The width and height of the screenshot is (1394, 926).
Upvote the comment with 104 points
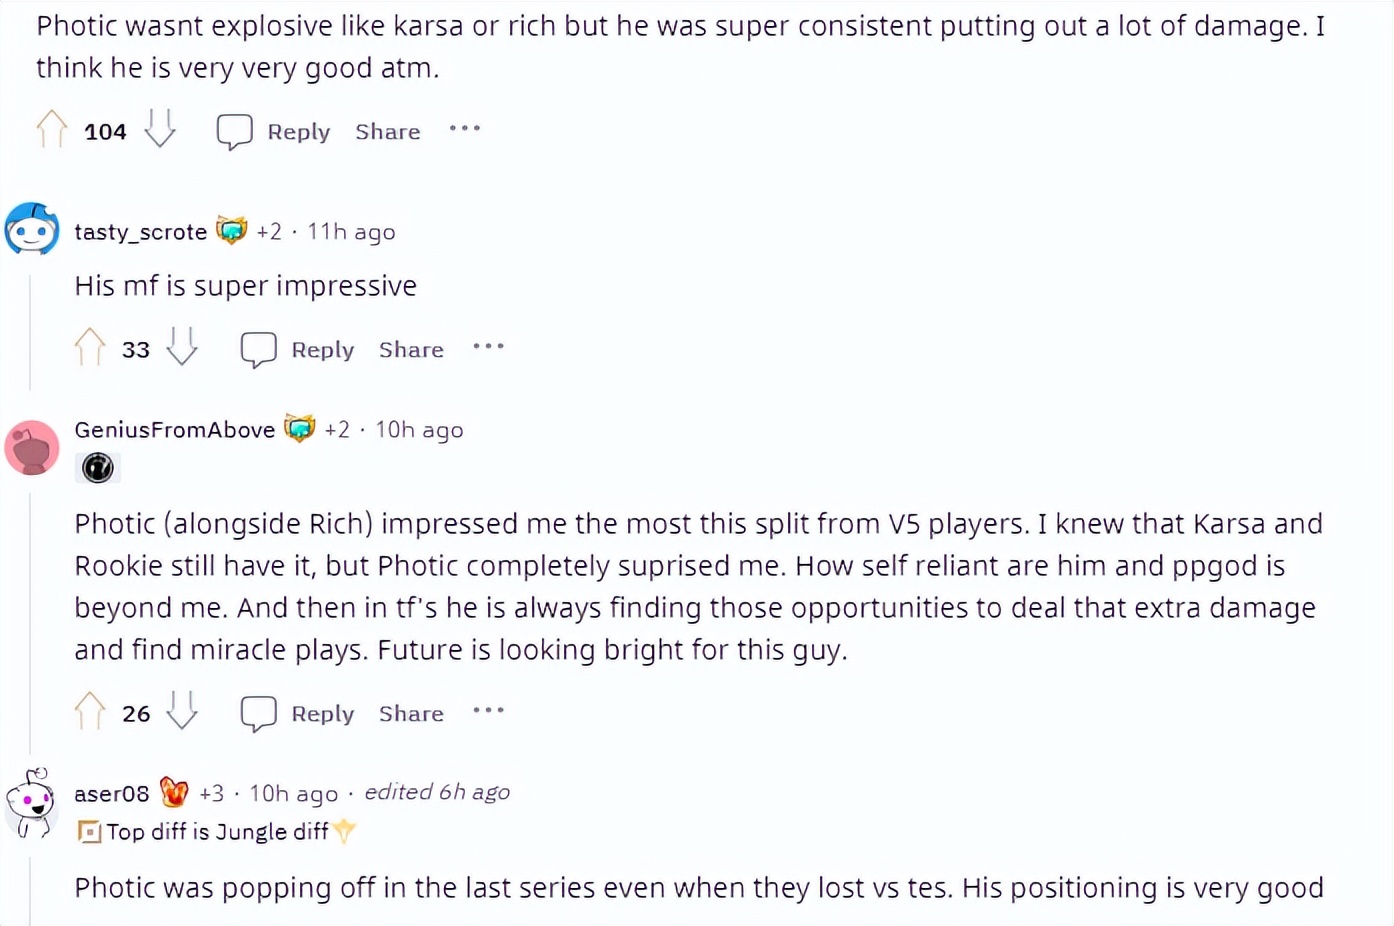point(52,130)
